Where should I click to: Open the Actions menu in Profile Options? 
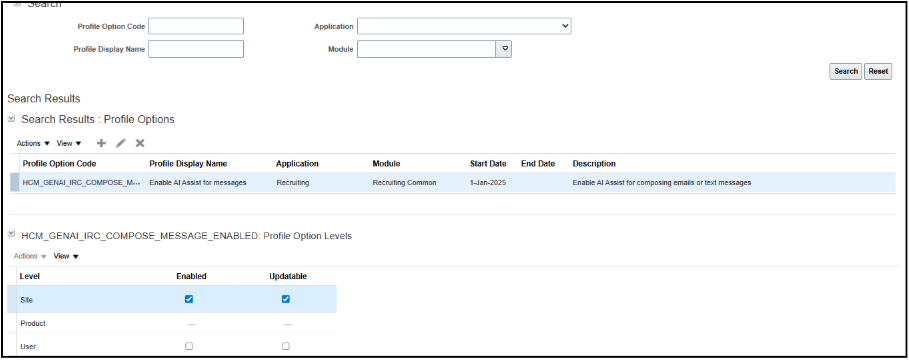pyautogui.click(x=33, y=143)
